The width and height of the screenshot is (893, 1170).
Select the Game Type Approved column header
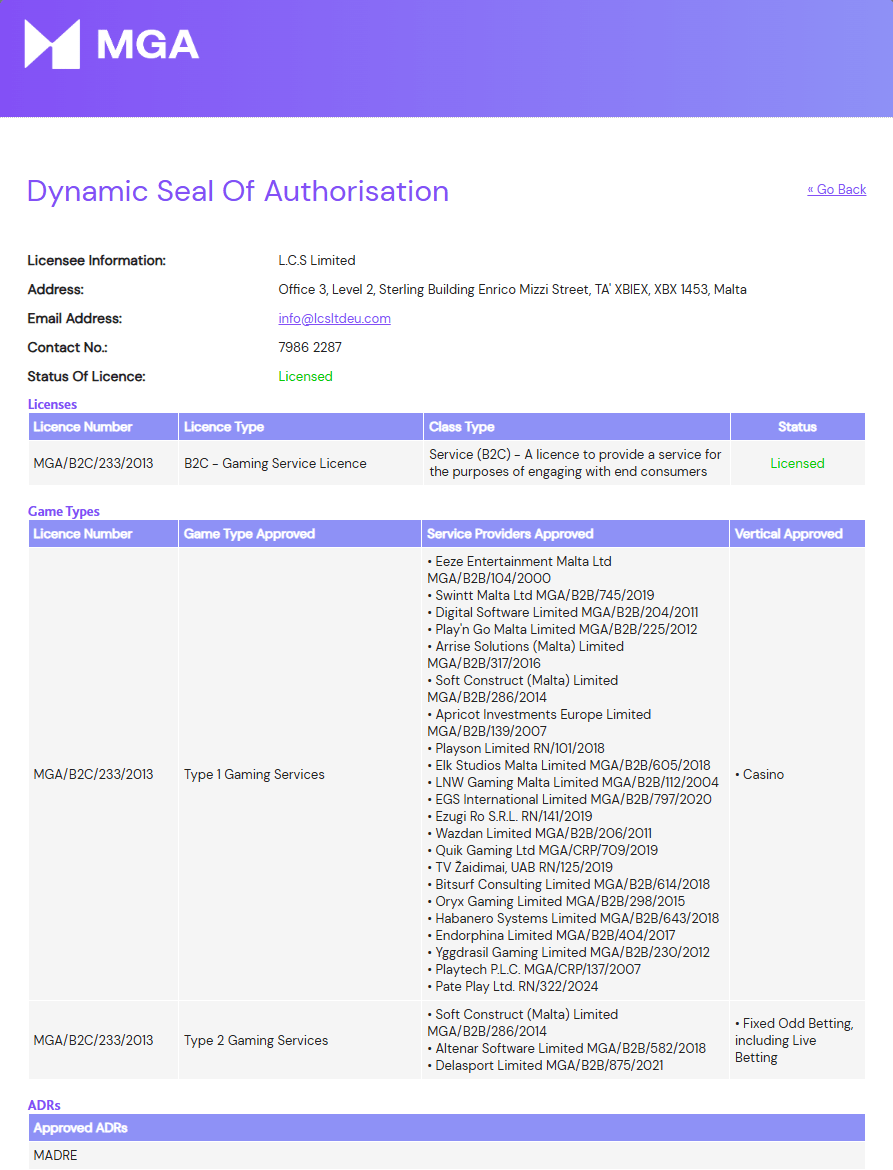pyautogui.click(x=249, y=534)
